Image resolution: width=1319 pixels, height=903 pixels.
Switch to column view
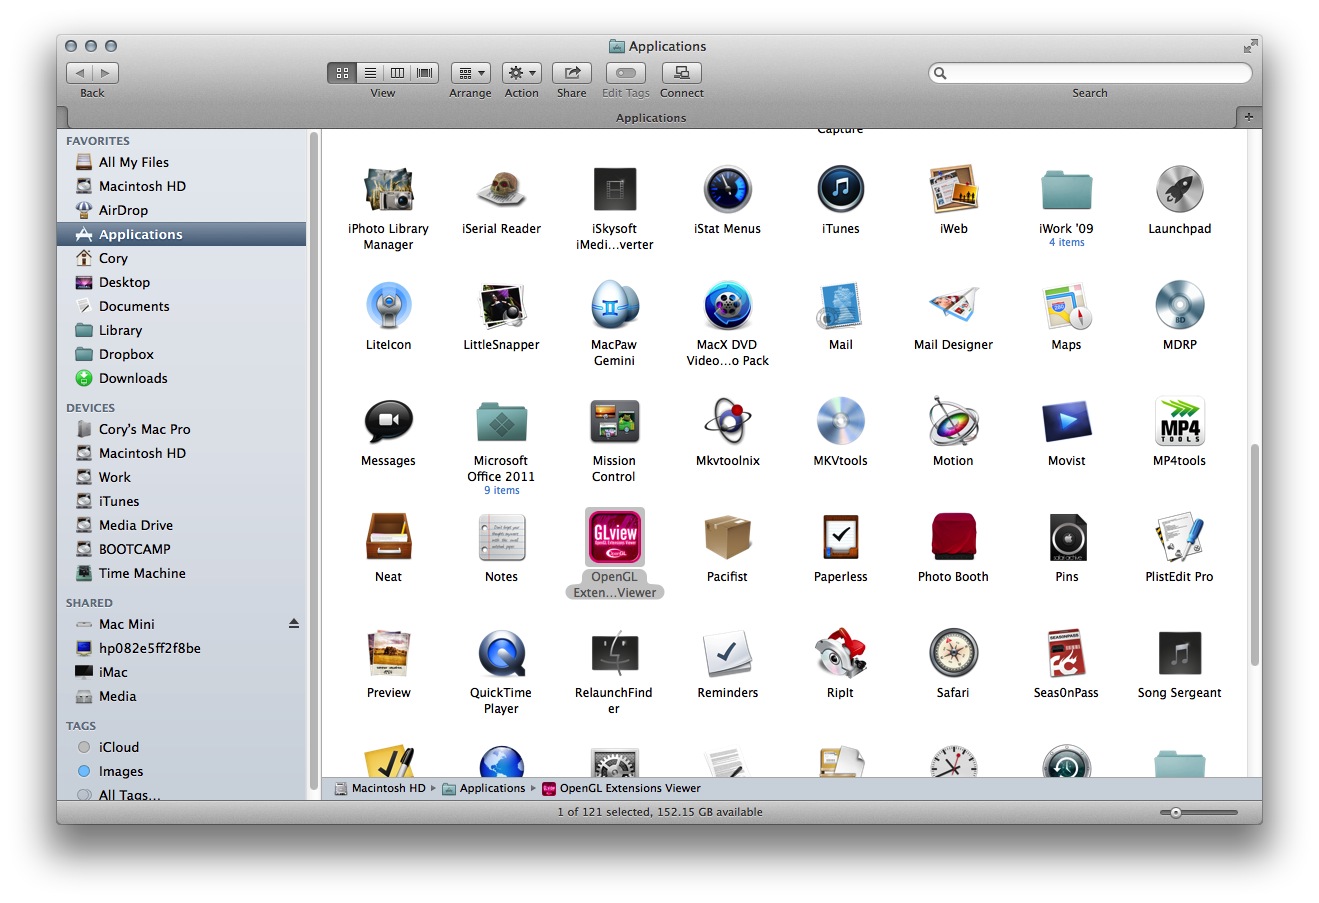click(x=398, y=73)
